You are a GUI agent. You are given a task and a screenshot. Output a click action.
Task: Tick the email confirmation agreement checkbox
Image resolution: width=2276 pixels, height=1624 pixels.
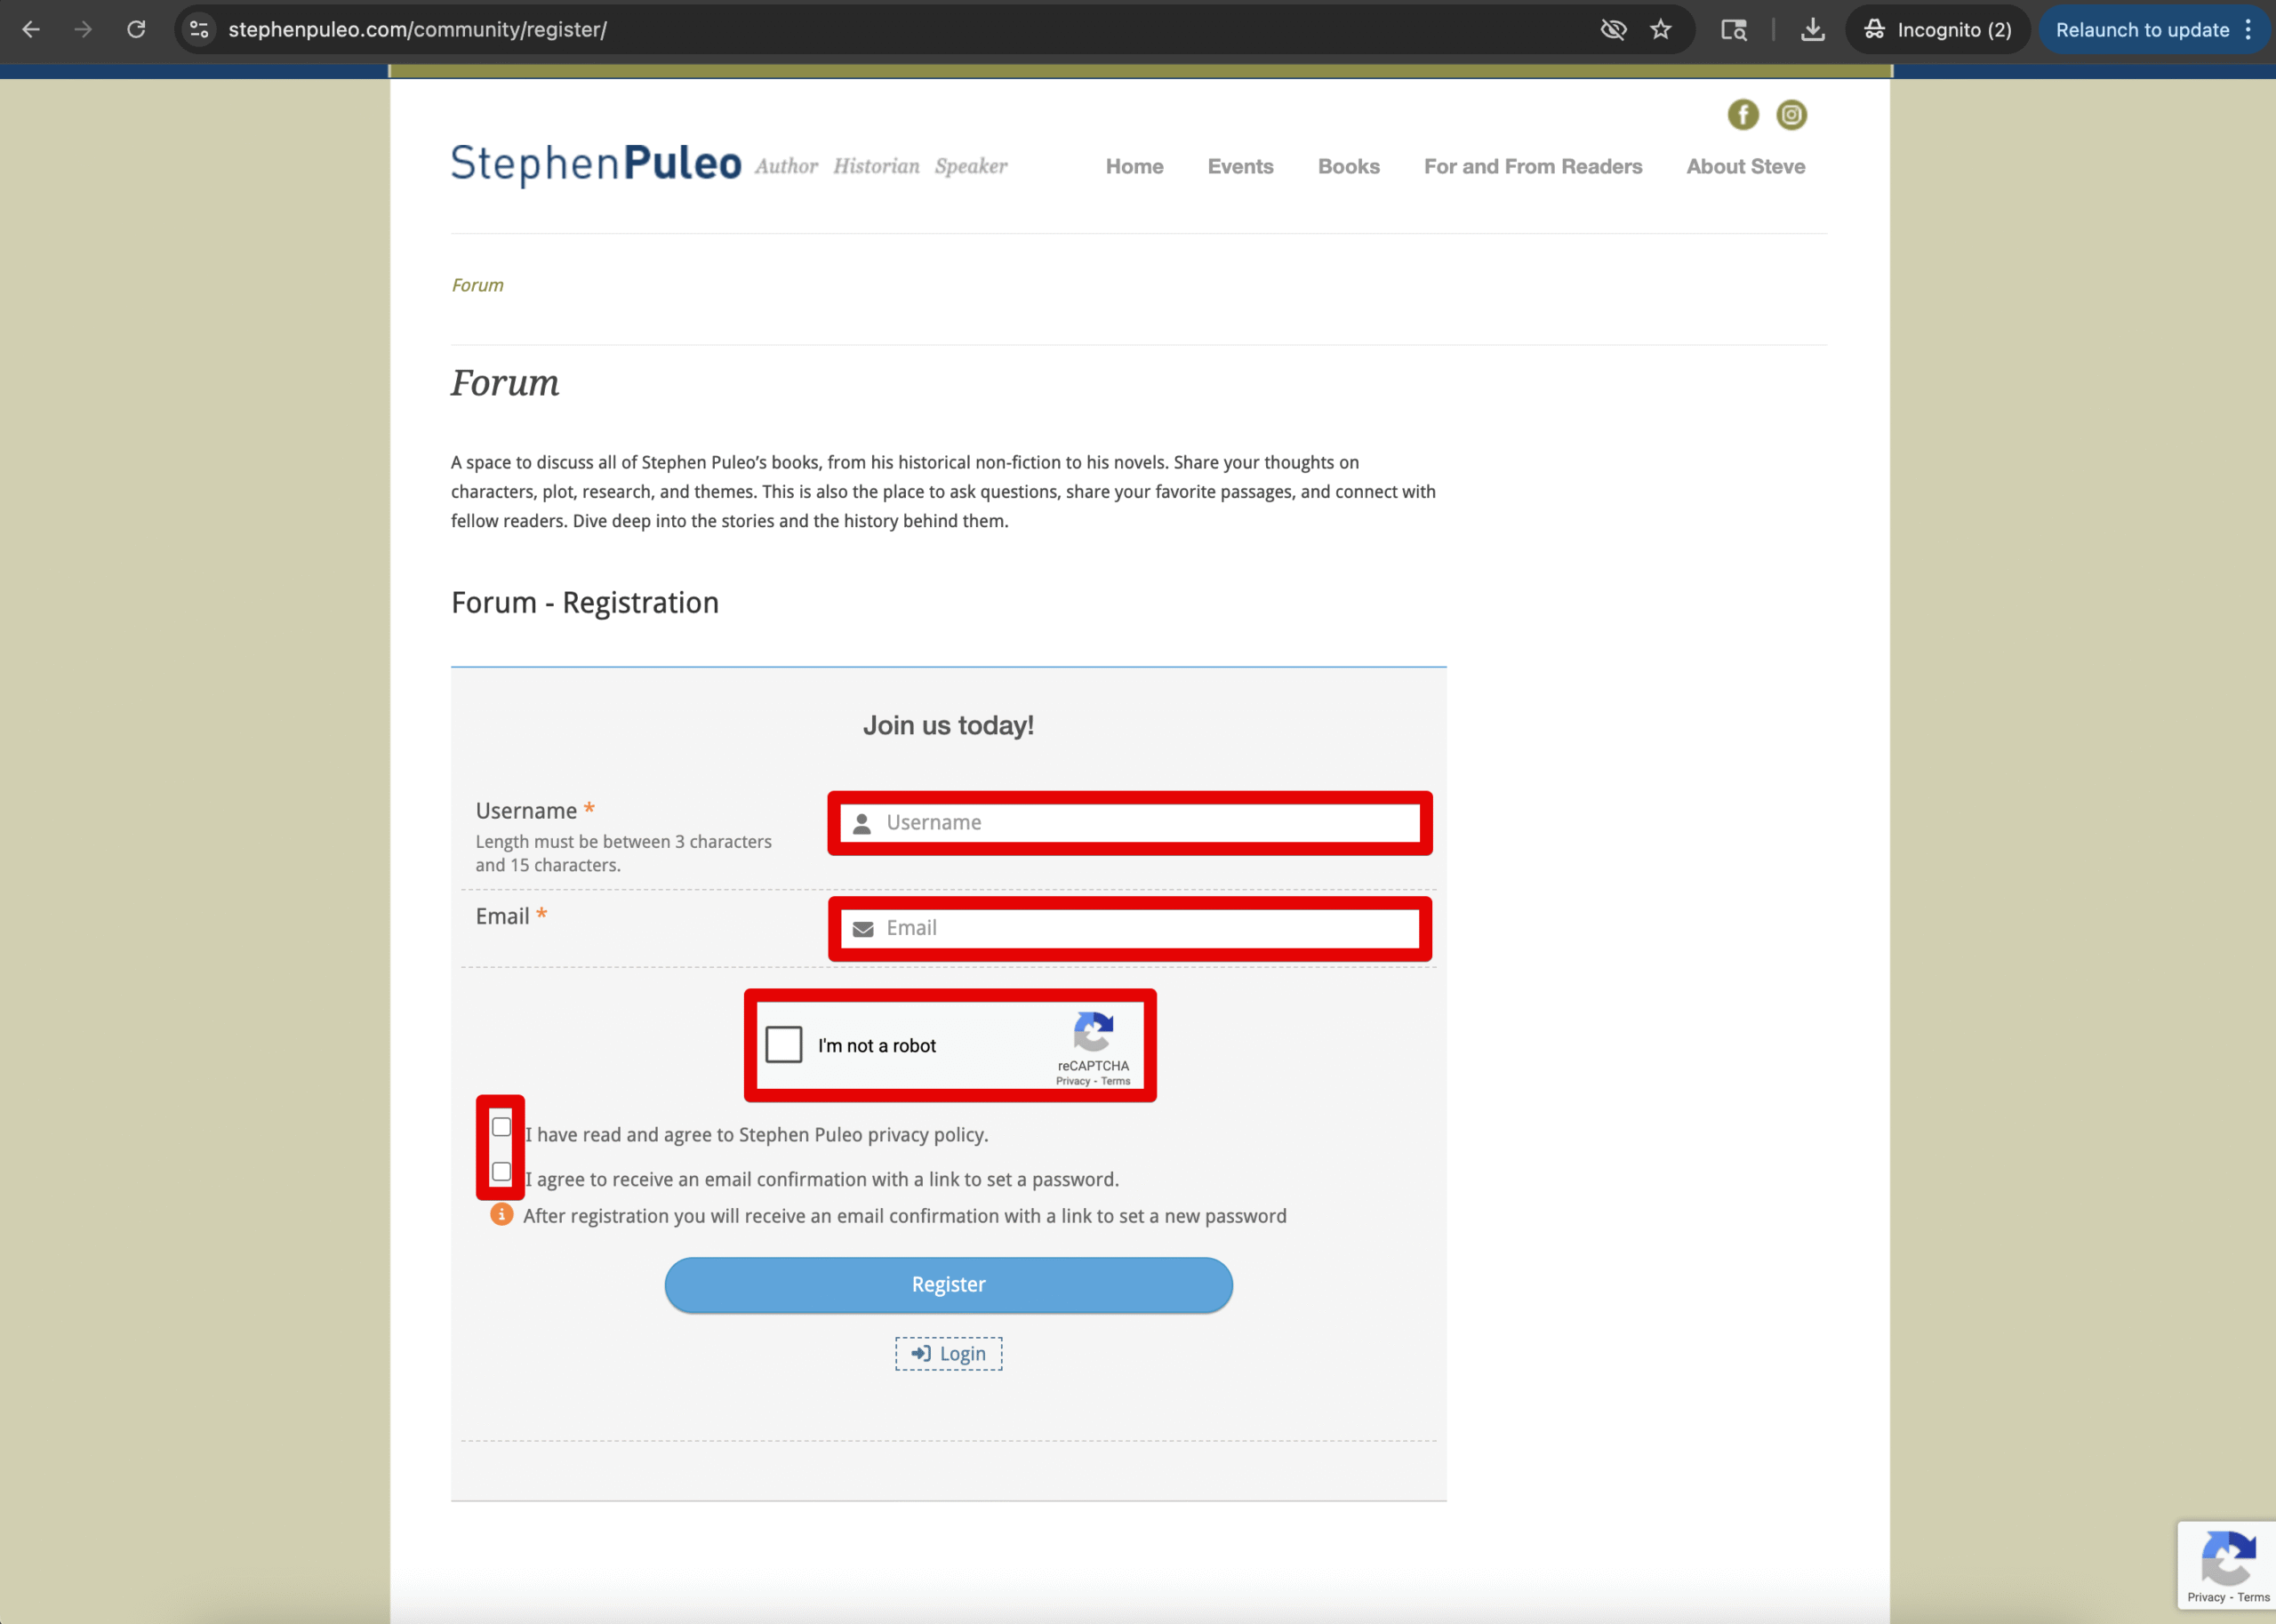coord(501,1171)
